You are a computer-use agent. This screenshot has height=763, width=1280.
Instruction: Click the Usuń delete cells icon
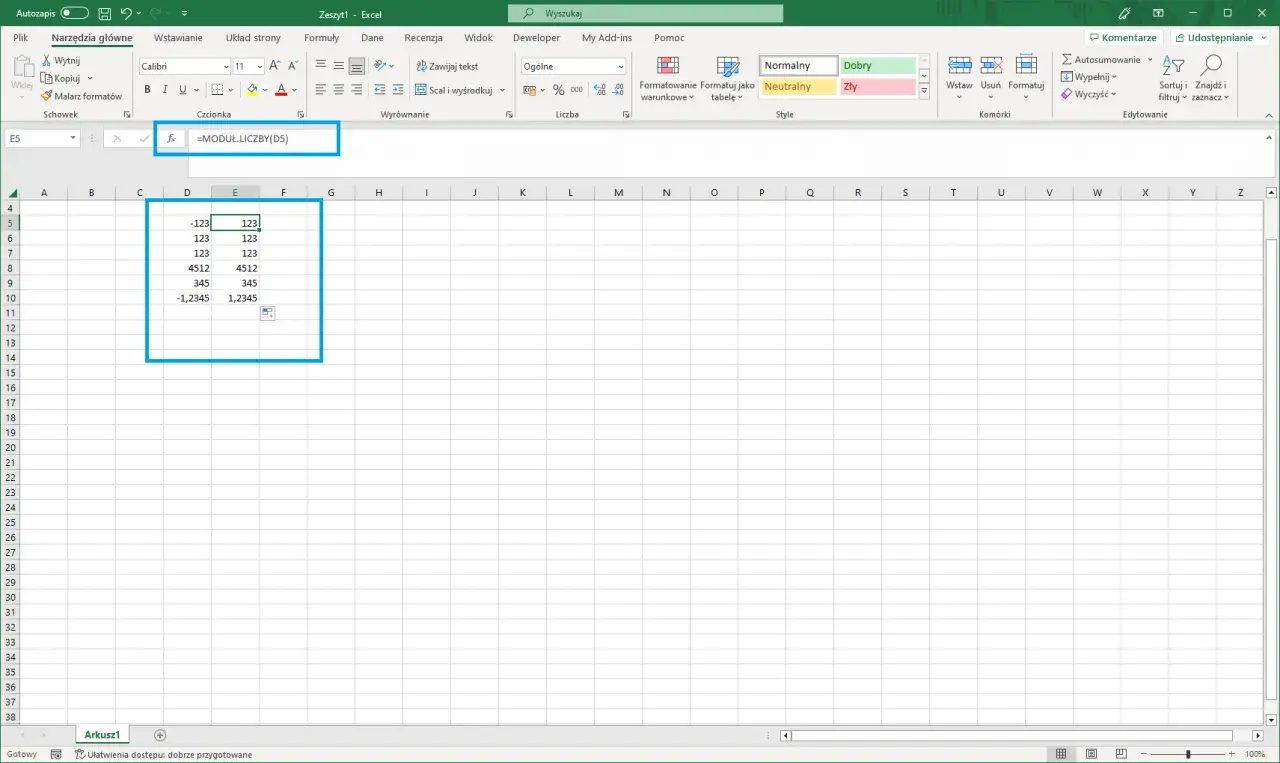[x=991, y=66]
